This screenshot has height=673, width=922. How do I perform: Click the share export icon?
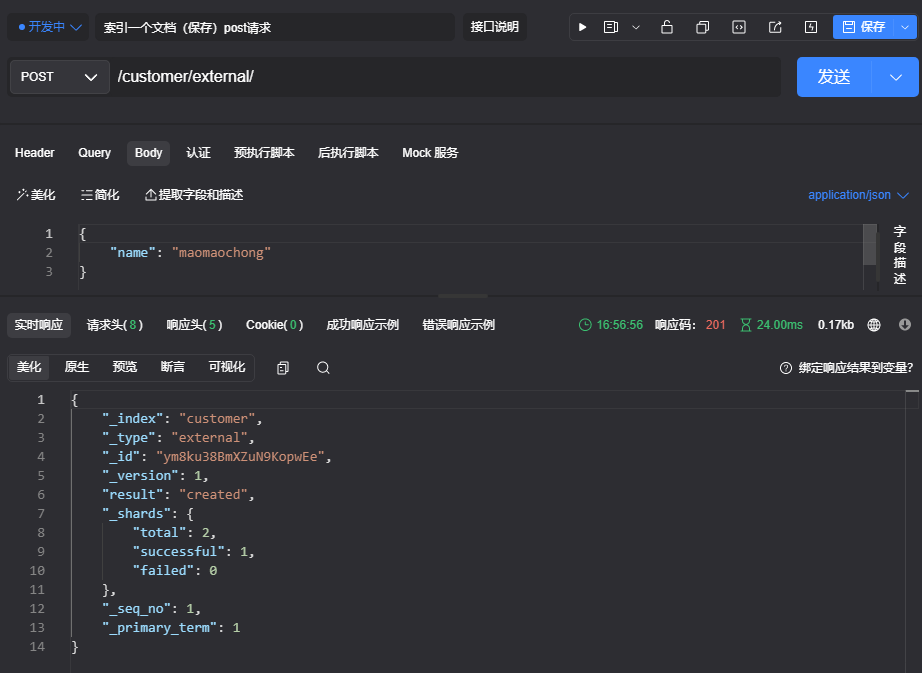click(775, 27)
